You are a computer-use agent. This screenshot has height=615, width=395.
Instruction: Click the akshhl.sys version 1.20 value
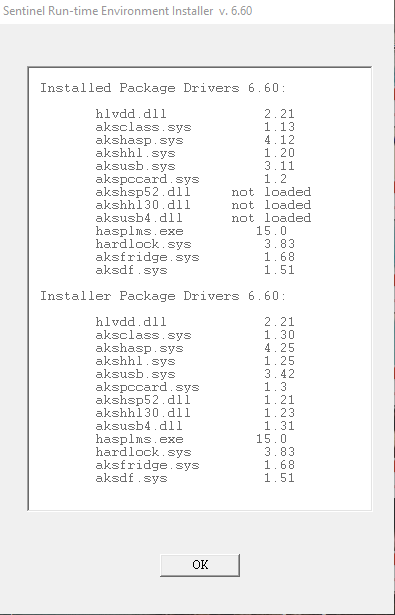279,153
